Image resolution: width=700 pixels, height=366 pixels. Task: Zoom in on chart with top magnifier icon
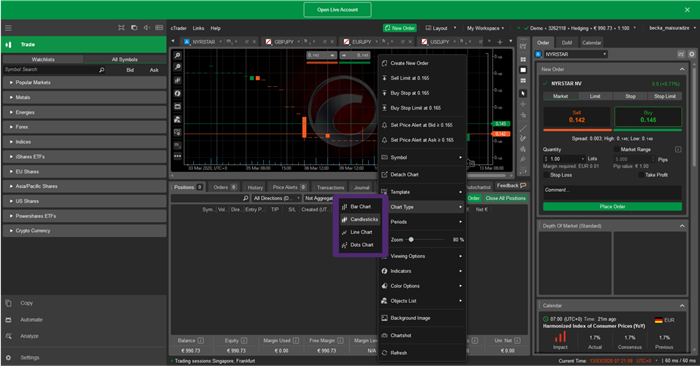tap(177, 55)
